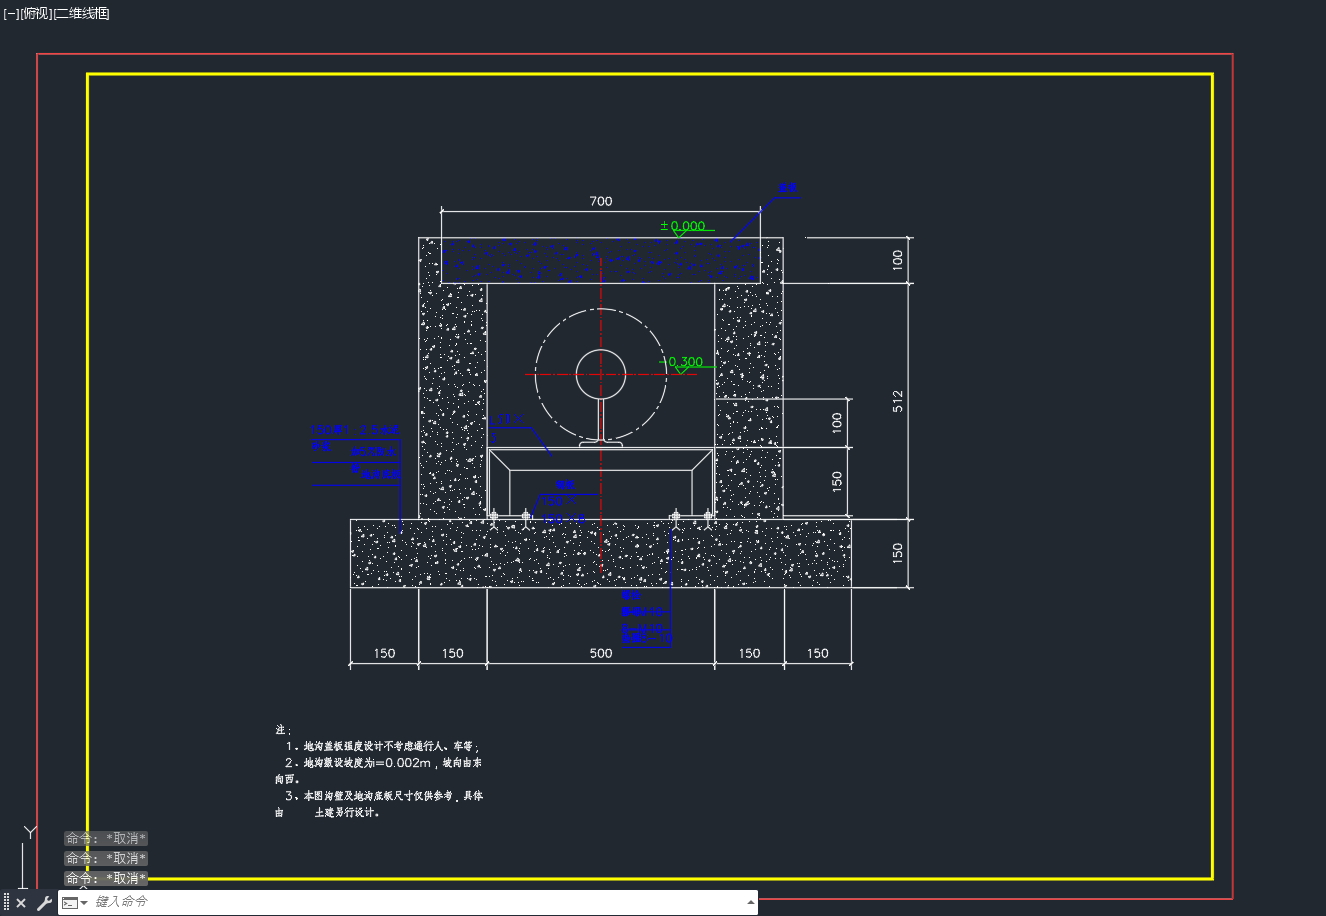
Task: Select the 500 bottom dimension text
Action: [601, 653]
